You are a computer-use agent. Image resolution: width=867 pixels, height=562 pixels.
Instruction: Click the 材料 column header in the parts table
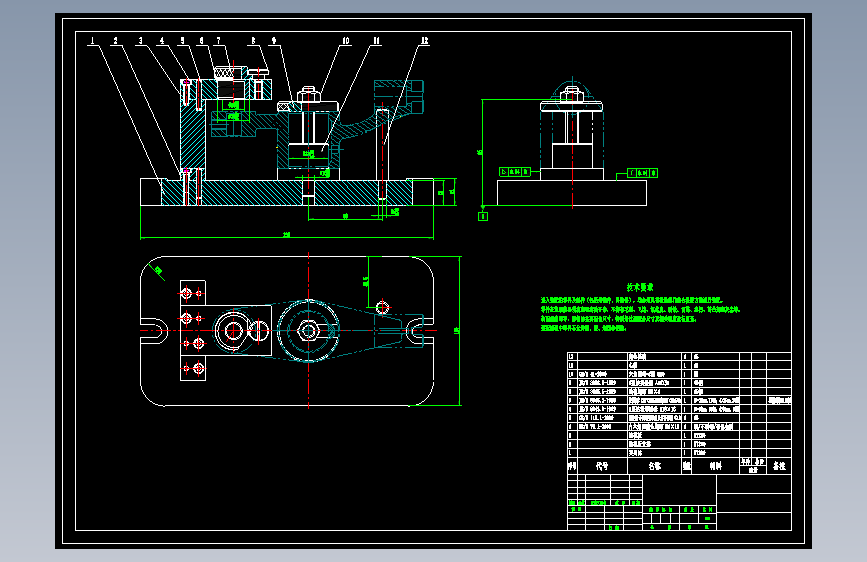(x=715, y=466)
